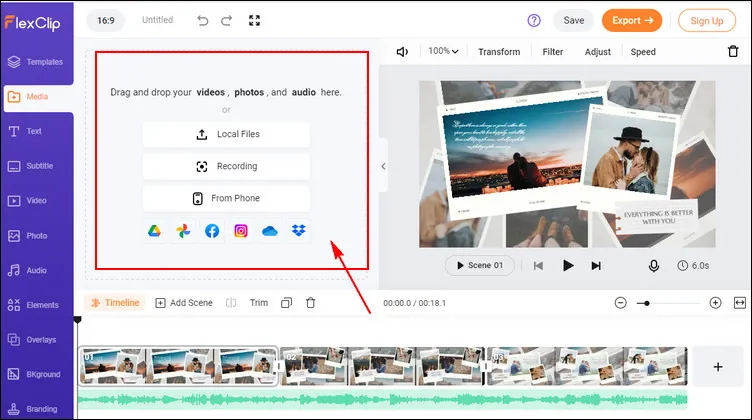Play the full video

coord(568,266)
